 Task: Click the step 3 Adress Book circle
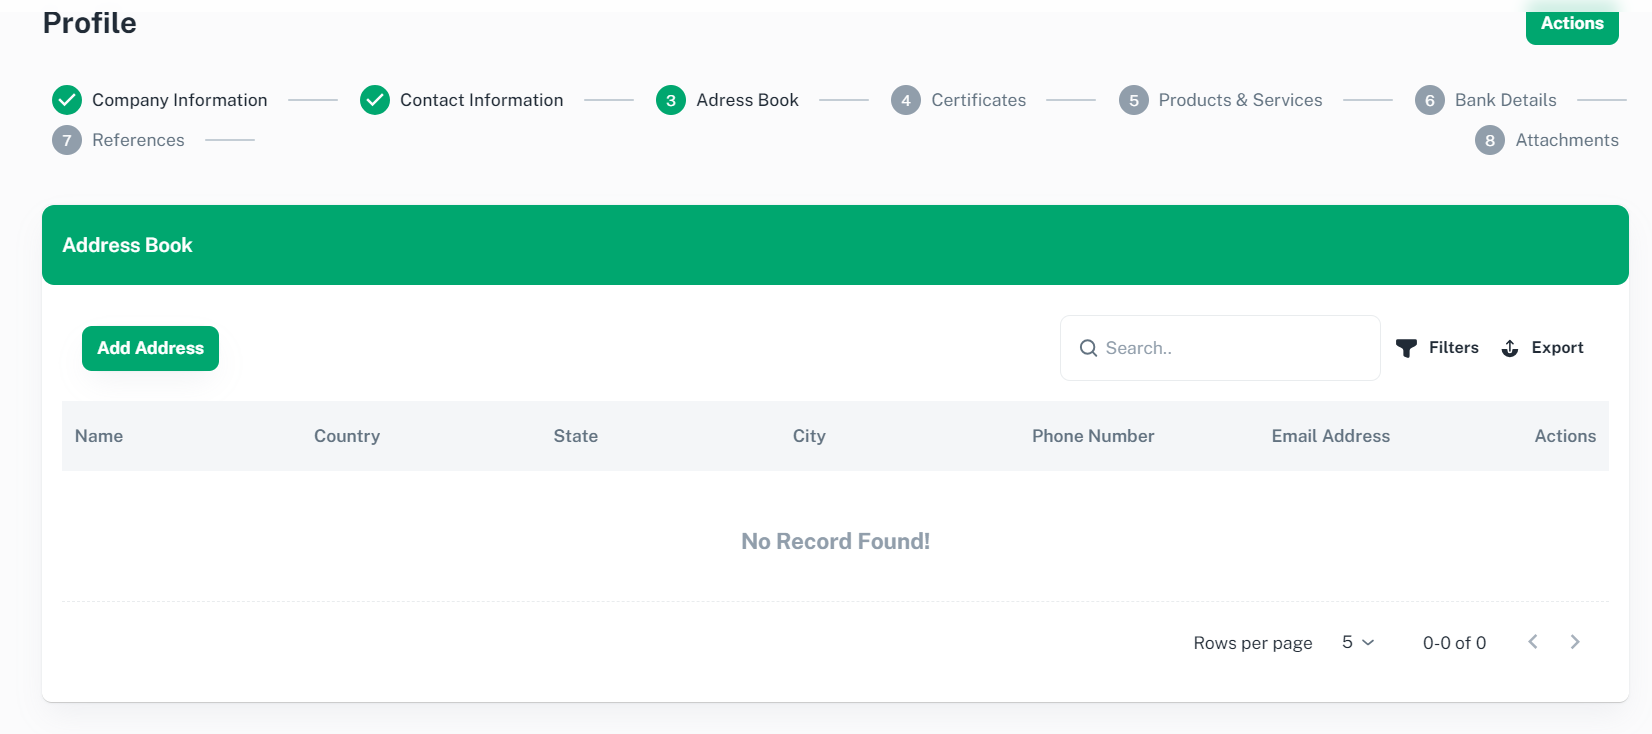point(671,100)
